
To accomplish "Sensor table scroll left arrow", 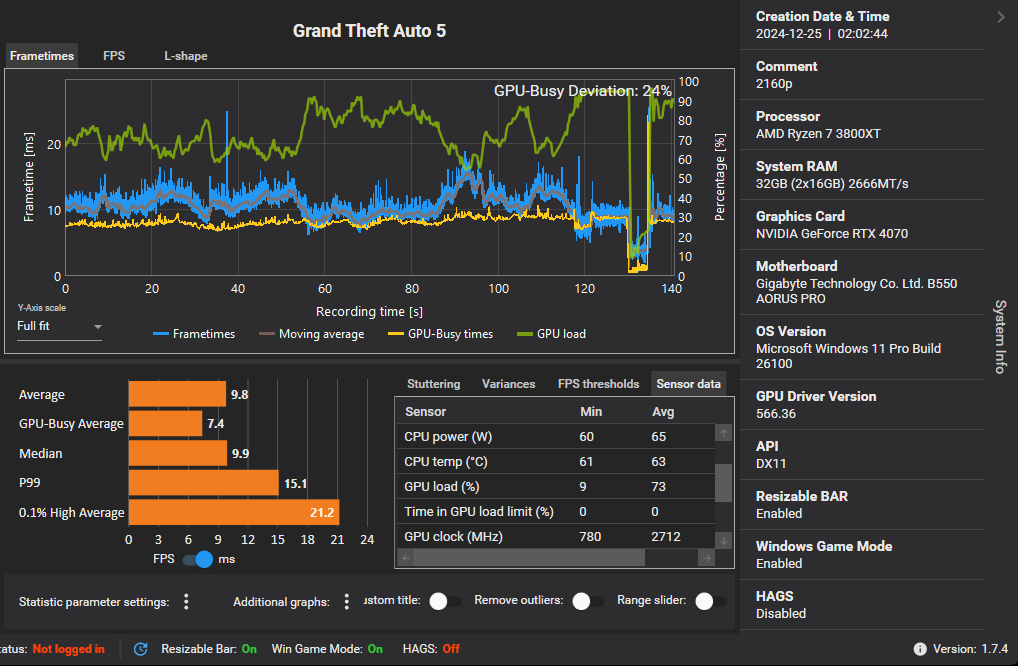I will coord(406,558).
